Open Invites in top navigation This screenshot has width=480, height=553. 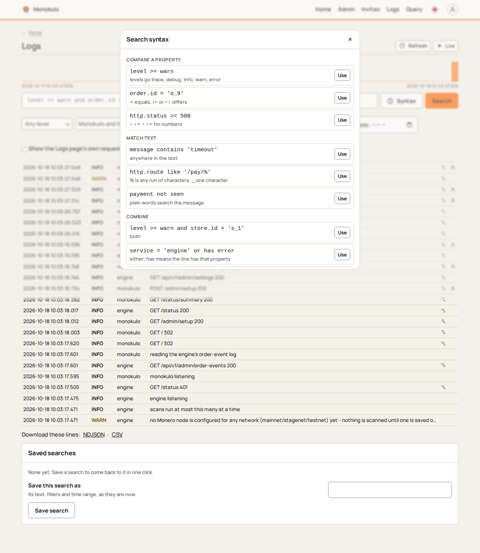click(x=370, y=10)
